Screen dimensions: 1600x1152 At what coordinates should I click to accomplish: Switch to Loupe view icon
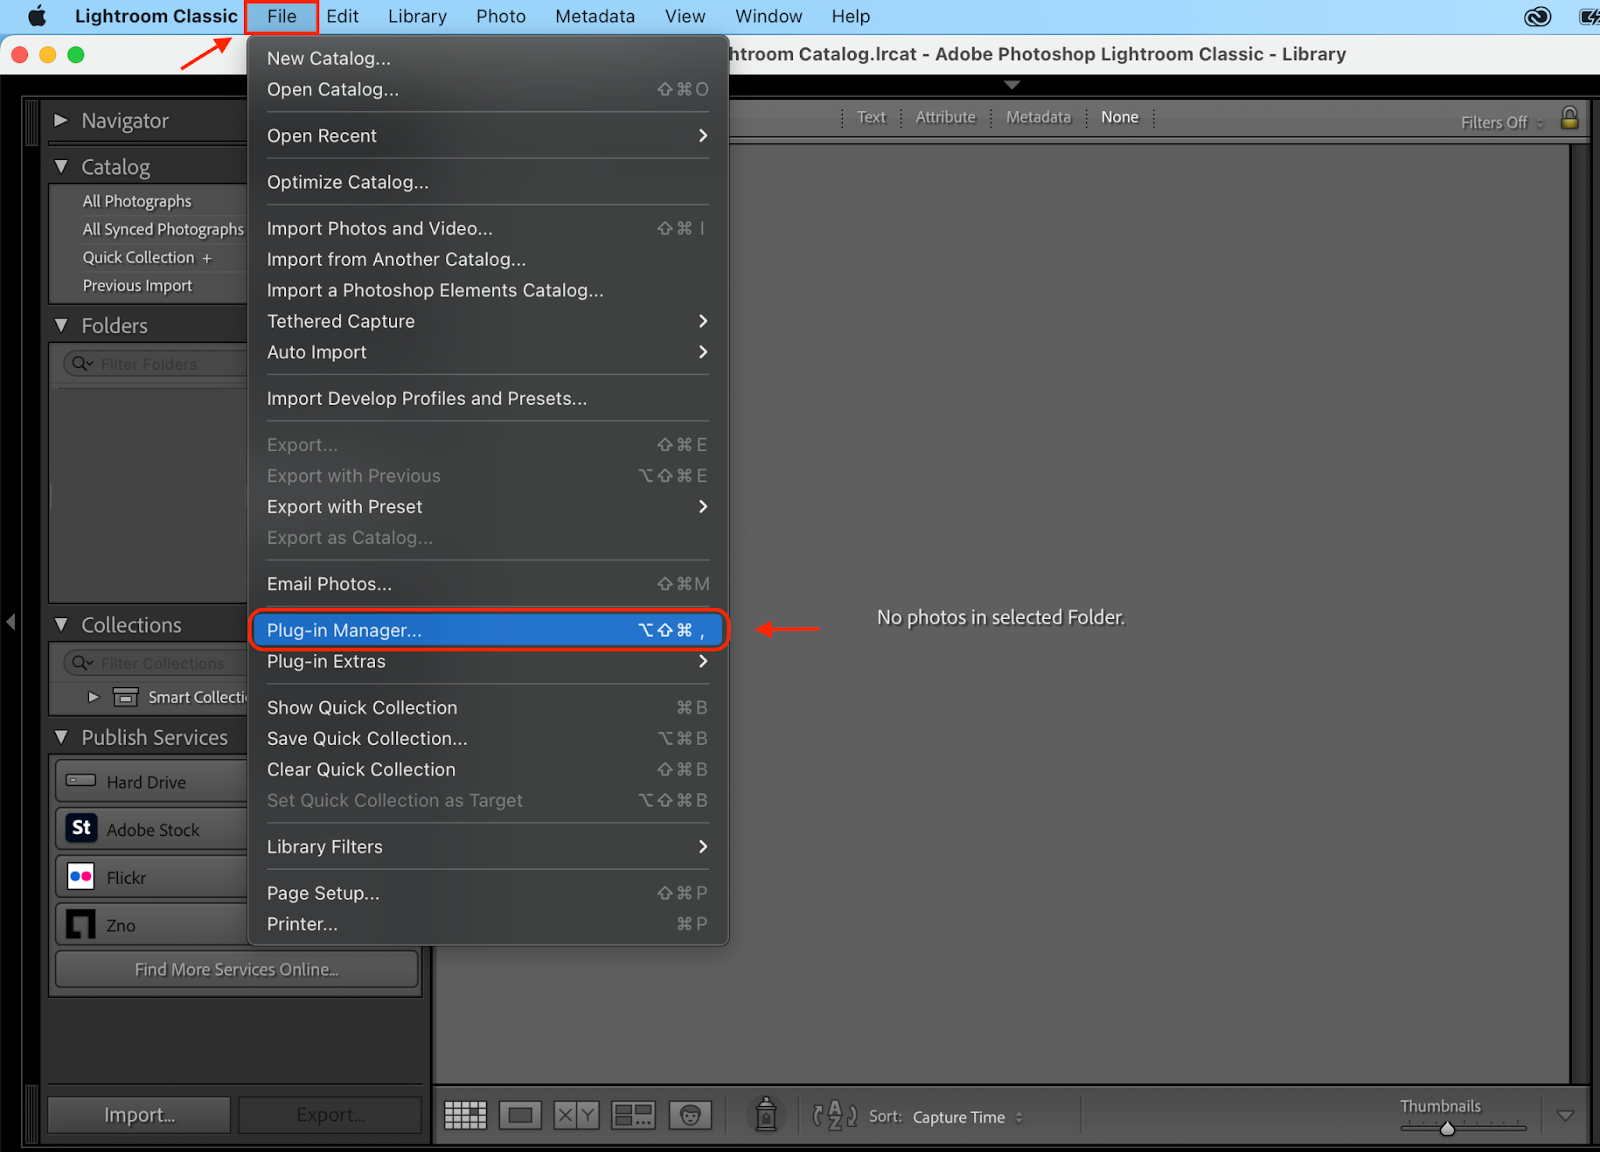coord(520,1115)
